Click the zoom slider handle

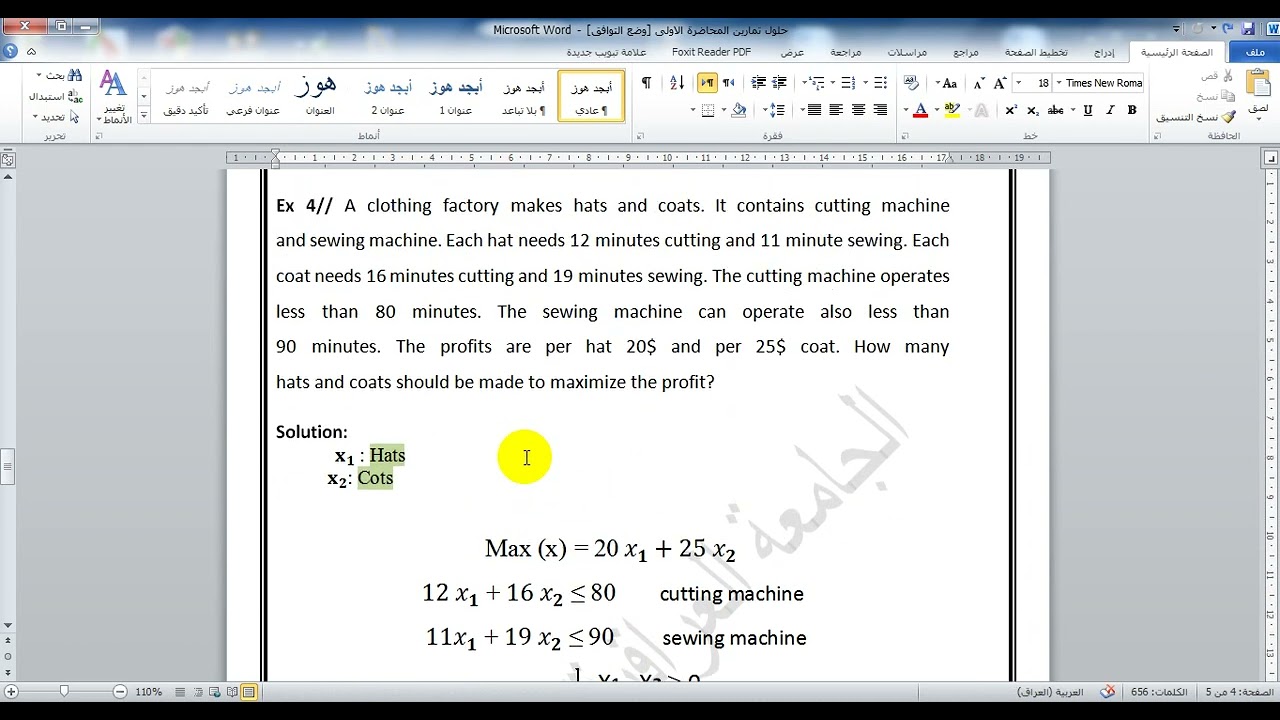click(64, 692)
